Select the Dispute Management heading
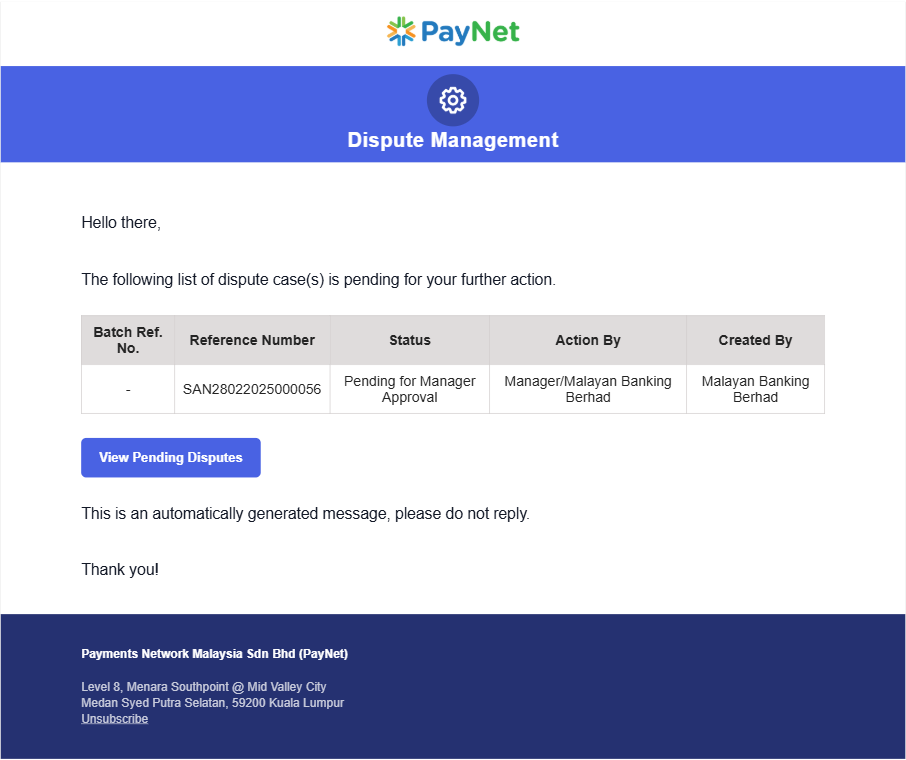Screen dimensions: 906x760 [453, 140]
